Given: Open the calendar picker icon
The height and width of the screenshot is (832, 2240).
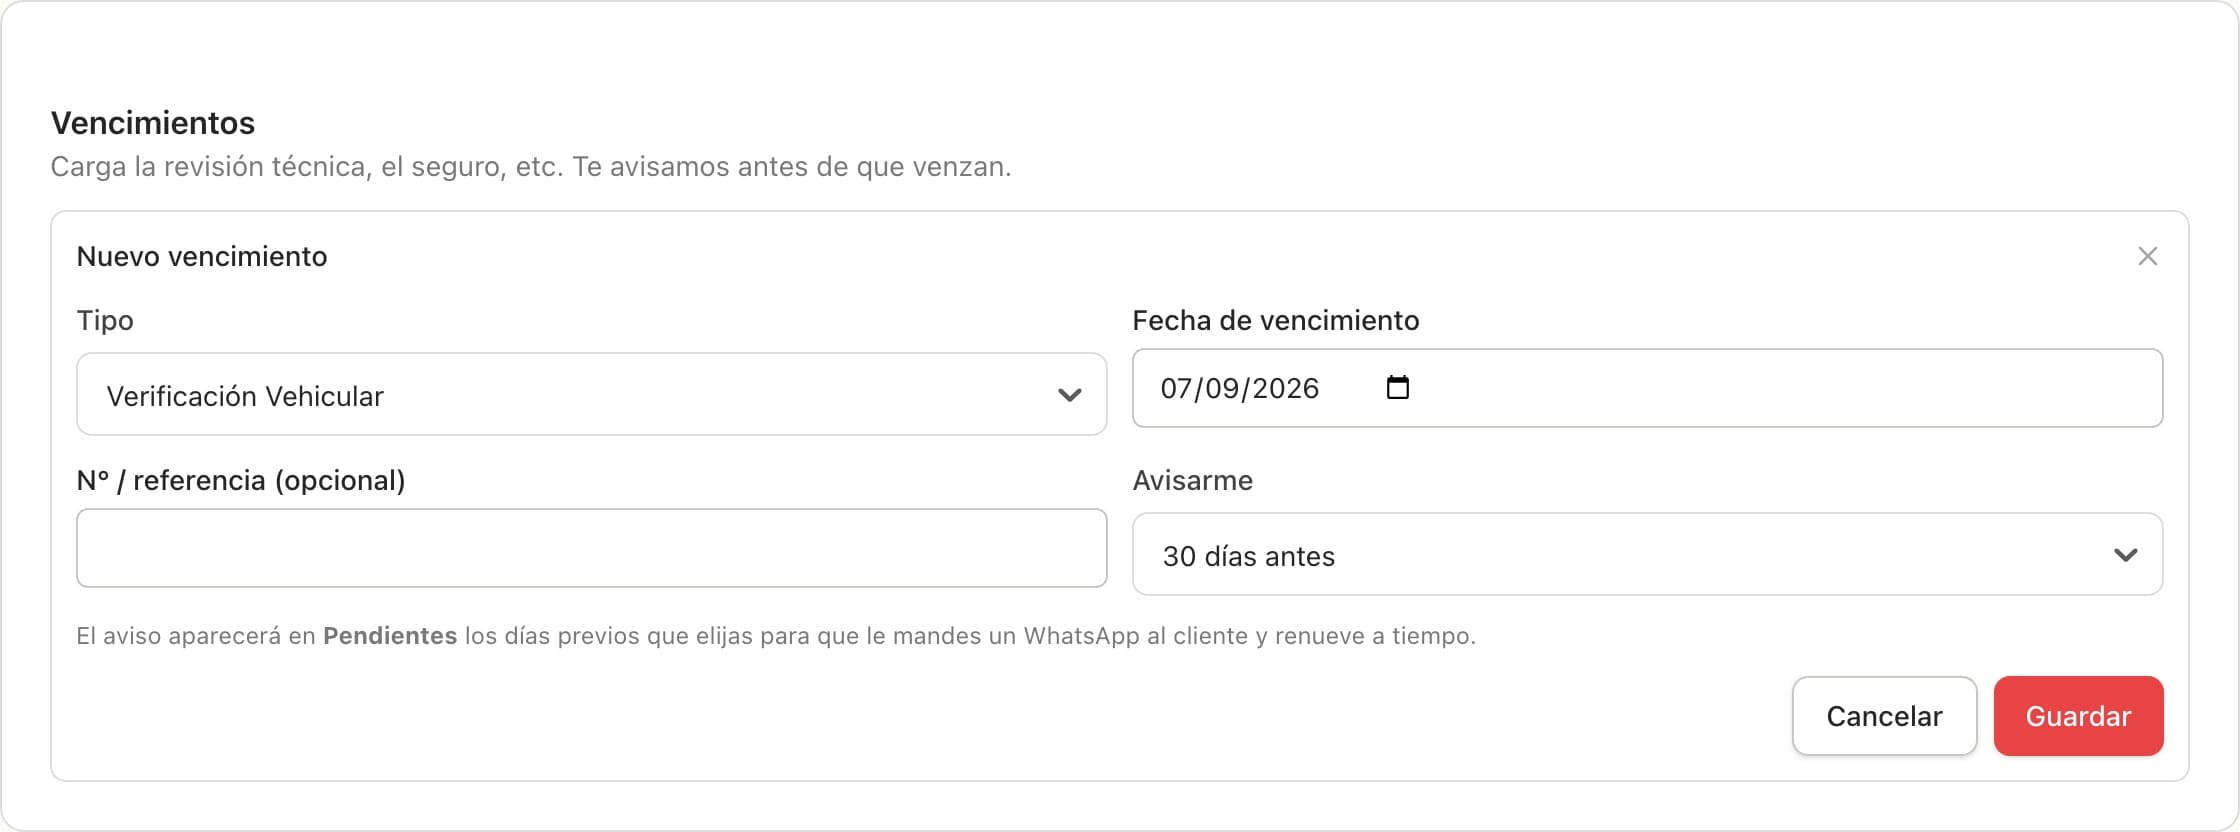Looking at the screenshot, I should [1397, 387].
